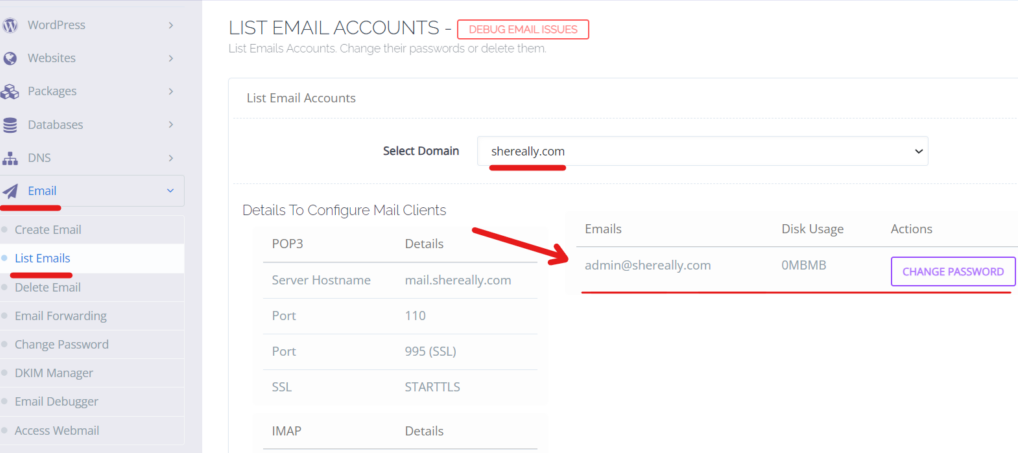Open DKIM Manager from sidebar
The image size is (1018, 453).
[x=54, y=373]
